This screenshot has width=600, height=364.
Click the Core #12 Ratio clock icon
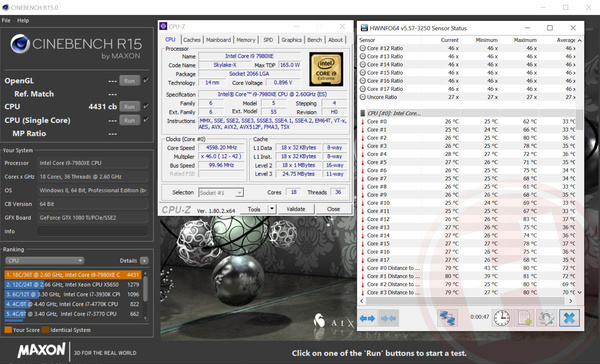(x=362, y=48)
